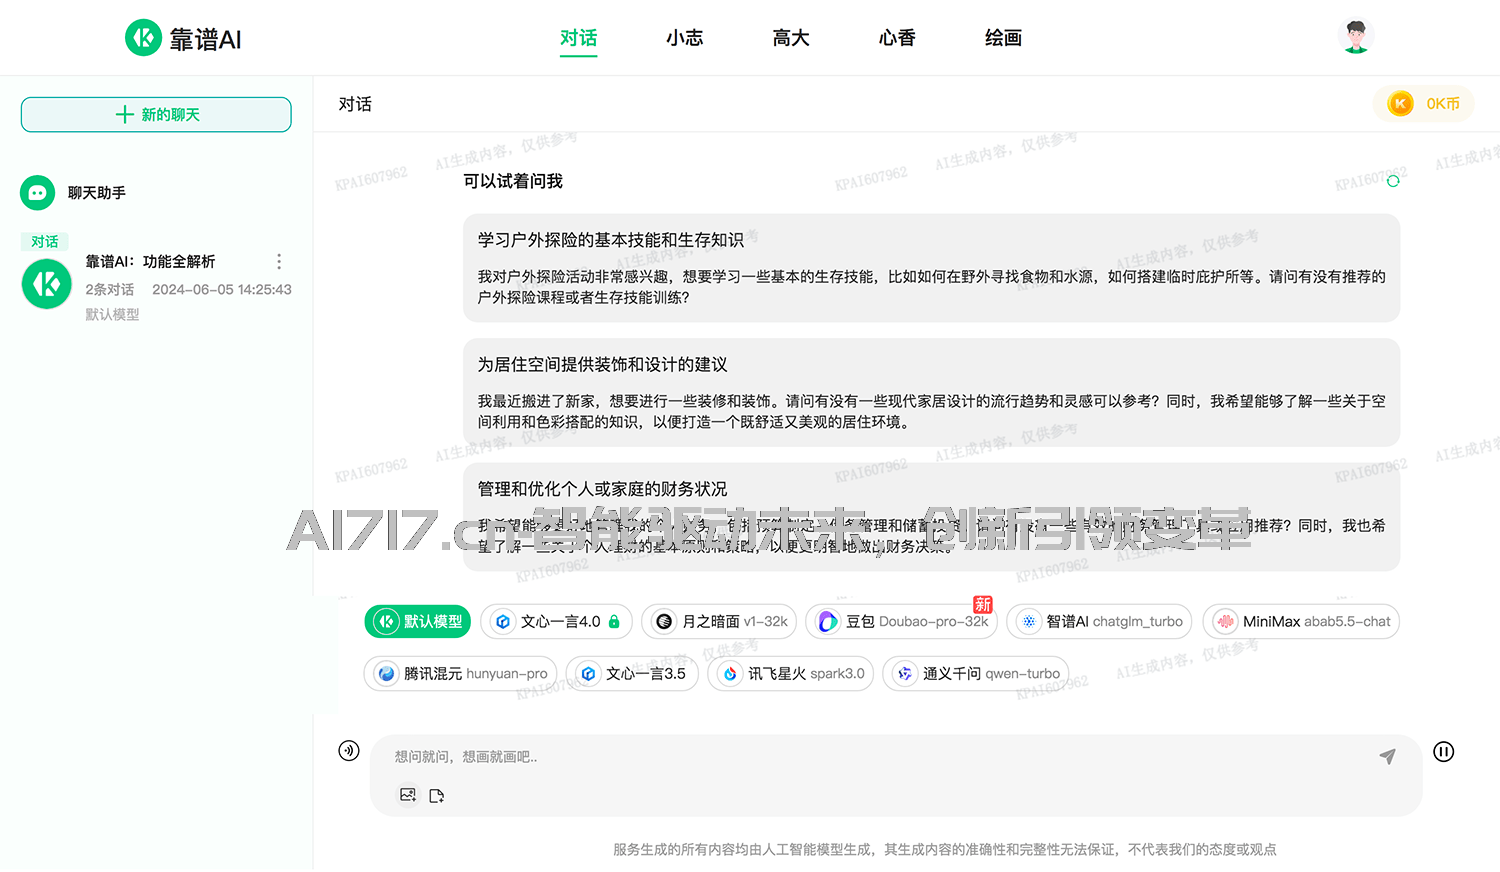Click the green avatar of 靠谱AI conversation
The height and width of the screenshot is (872, 1500).
point(47,284)
